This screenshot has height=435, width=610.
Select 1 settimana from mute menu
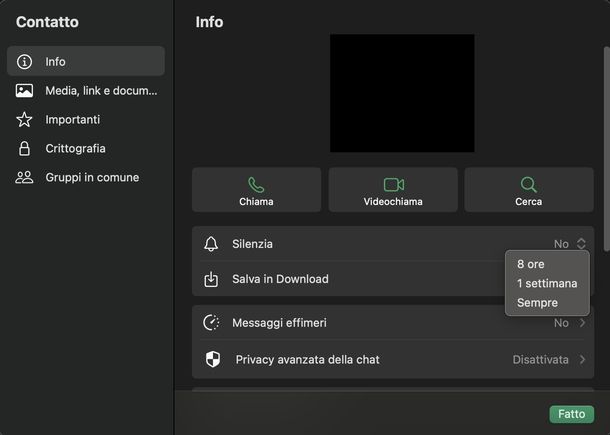coord(546,284)
